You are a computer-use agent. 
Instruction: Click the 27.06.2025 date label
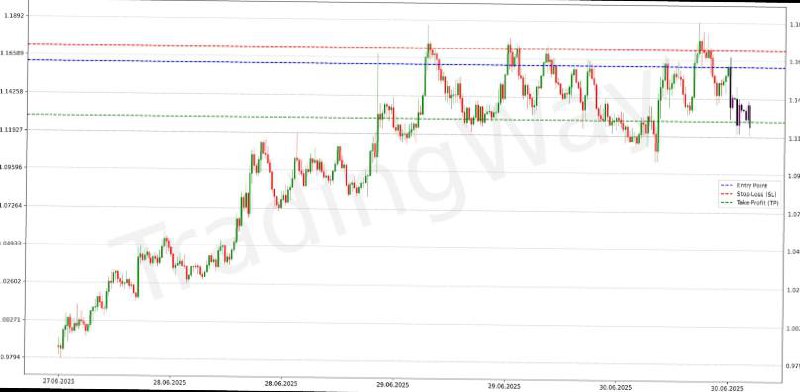58,381
